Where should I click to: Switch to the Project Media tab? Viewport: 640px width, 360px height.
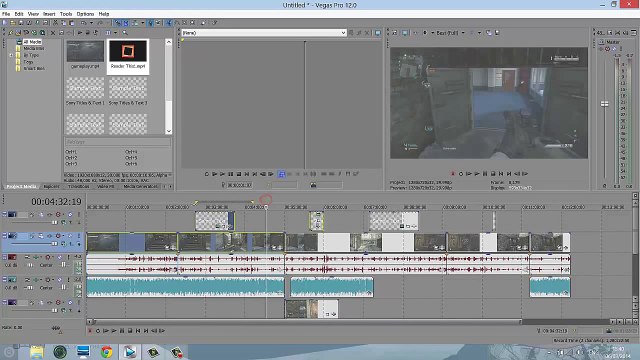click(21, 187)
